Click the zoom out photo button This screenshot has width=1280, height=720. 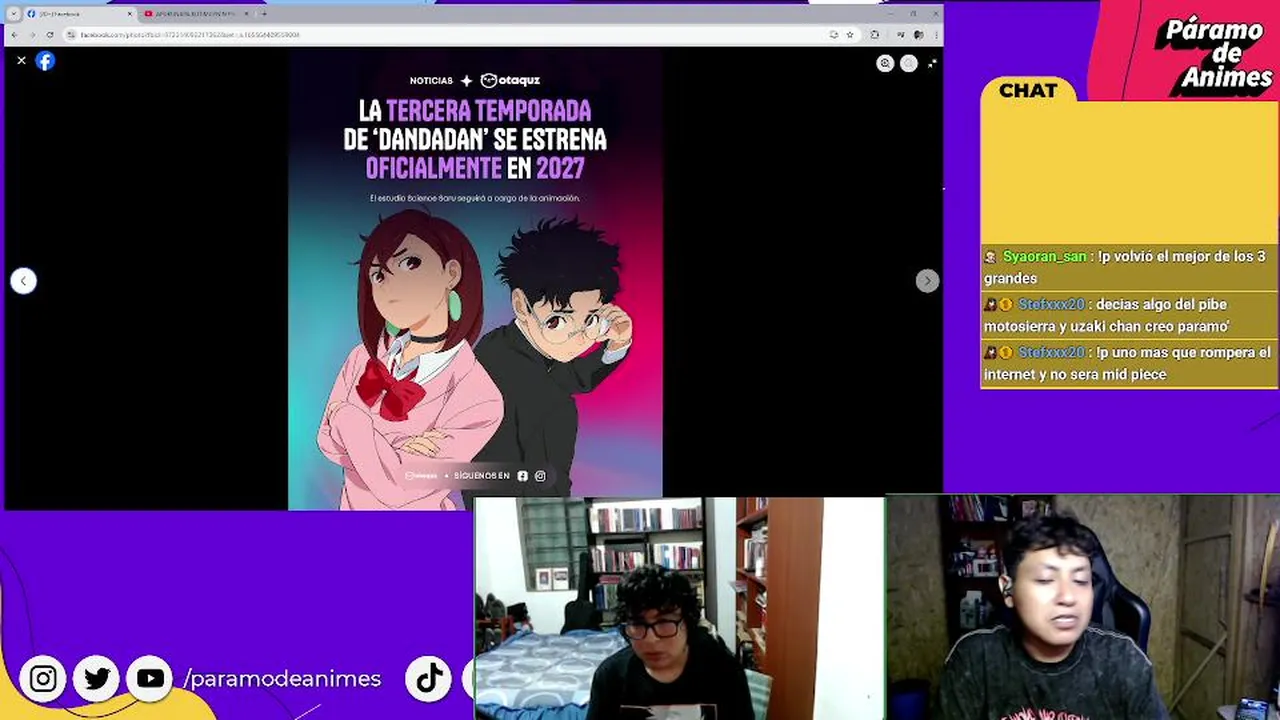click(908, 63)
